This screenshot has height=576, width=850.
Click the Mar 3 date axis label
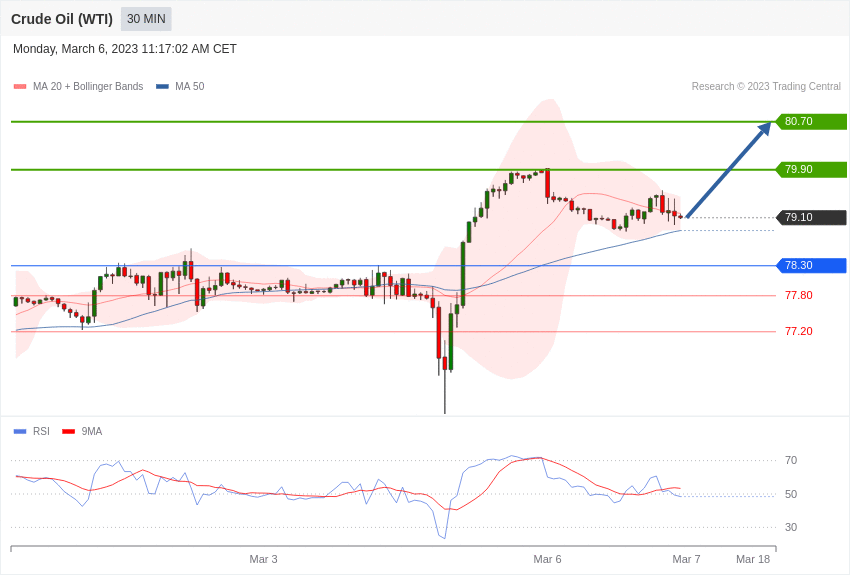click(x=263, y=559)
